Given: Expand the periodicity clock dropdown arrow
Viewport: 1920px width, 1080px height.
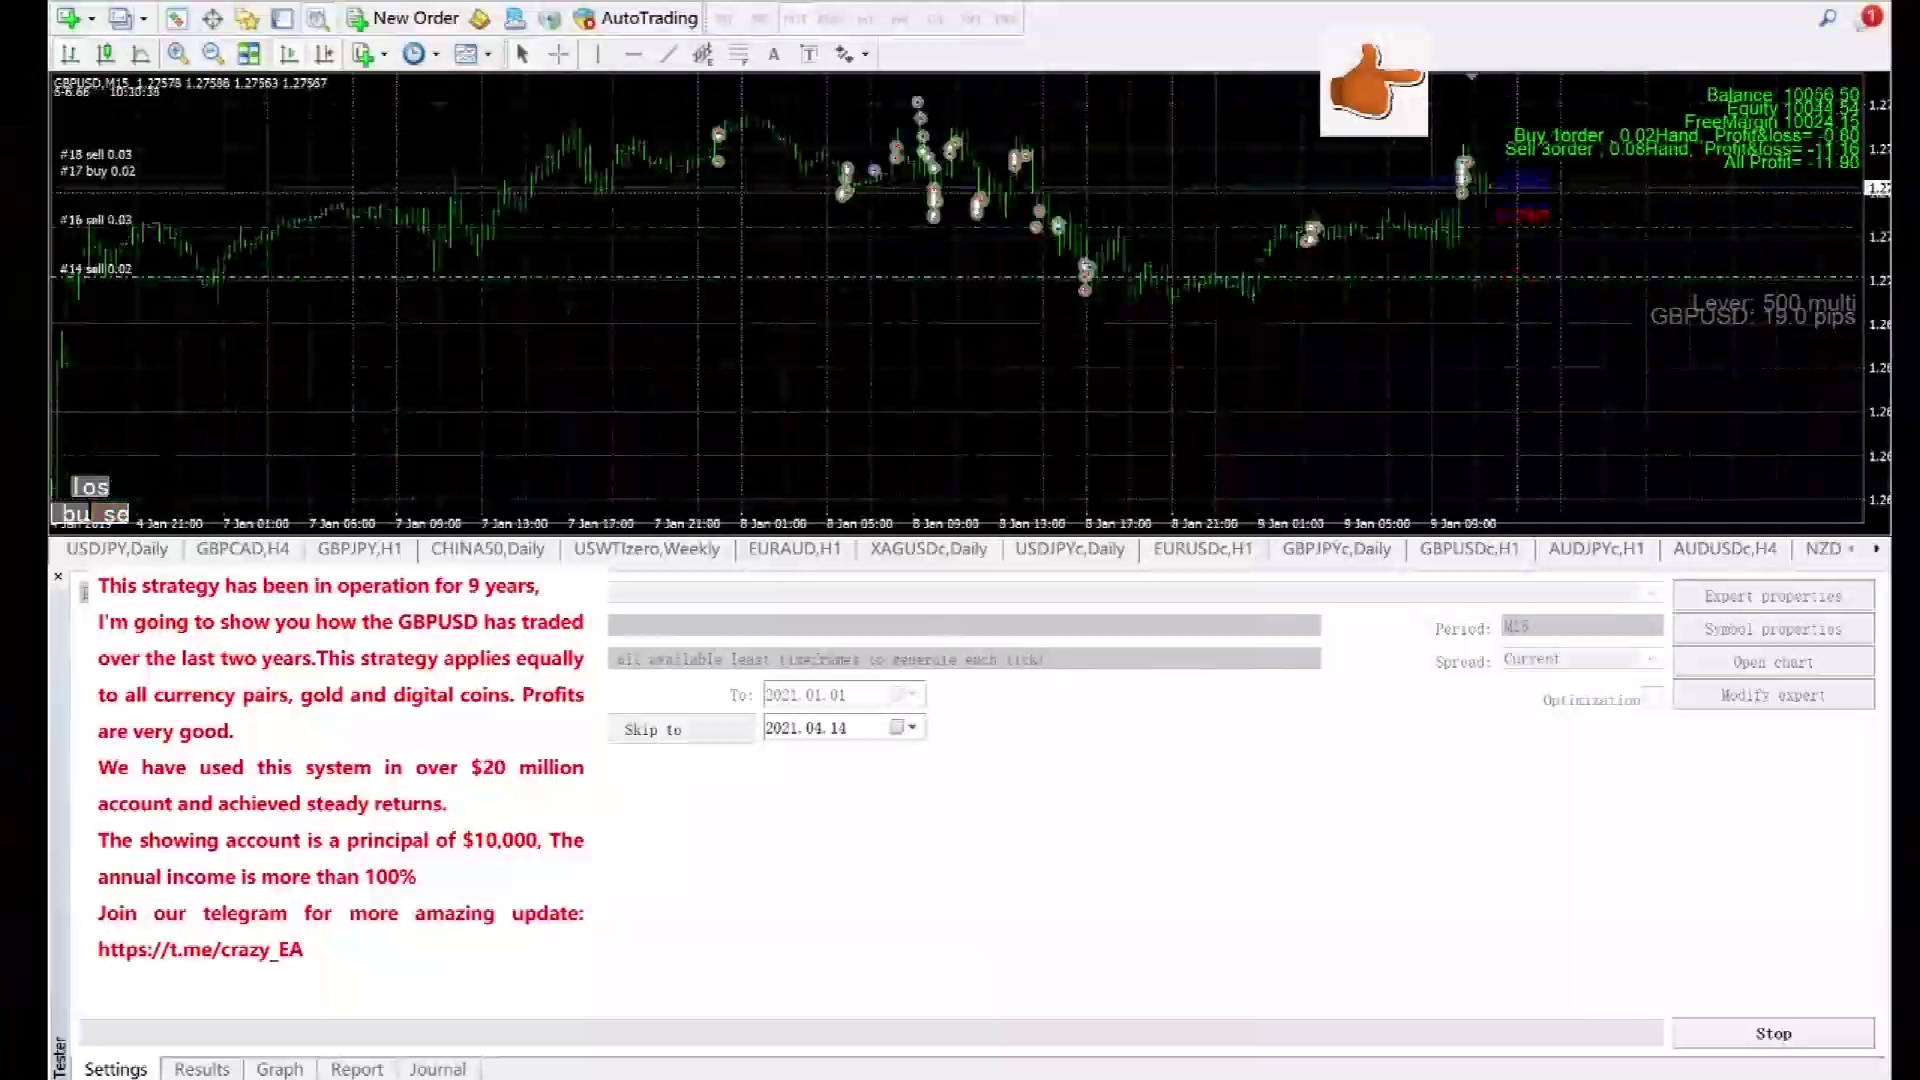Looking at the screenshot, I should pos(436,54).
